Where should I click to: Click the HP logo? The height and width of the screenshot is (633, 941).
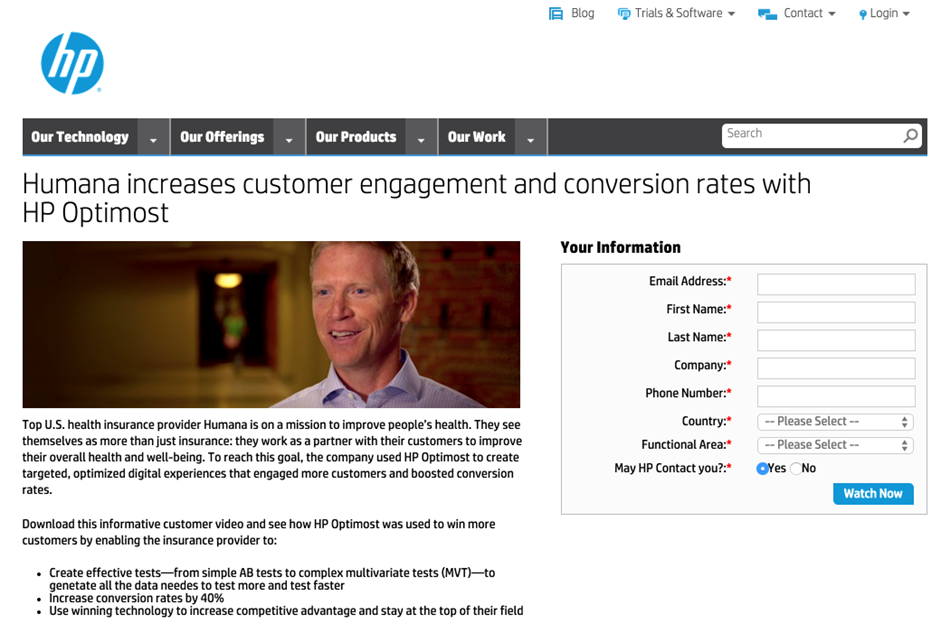click(x=72, y=63)
